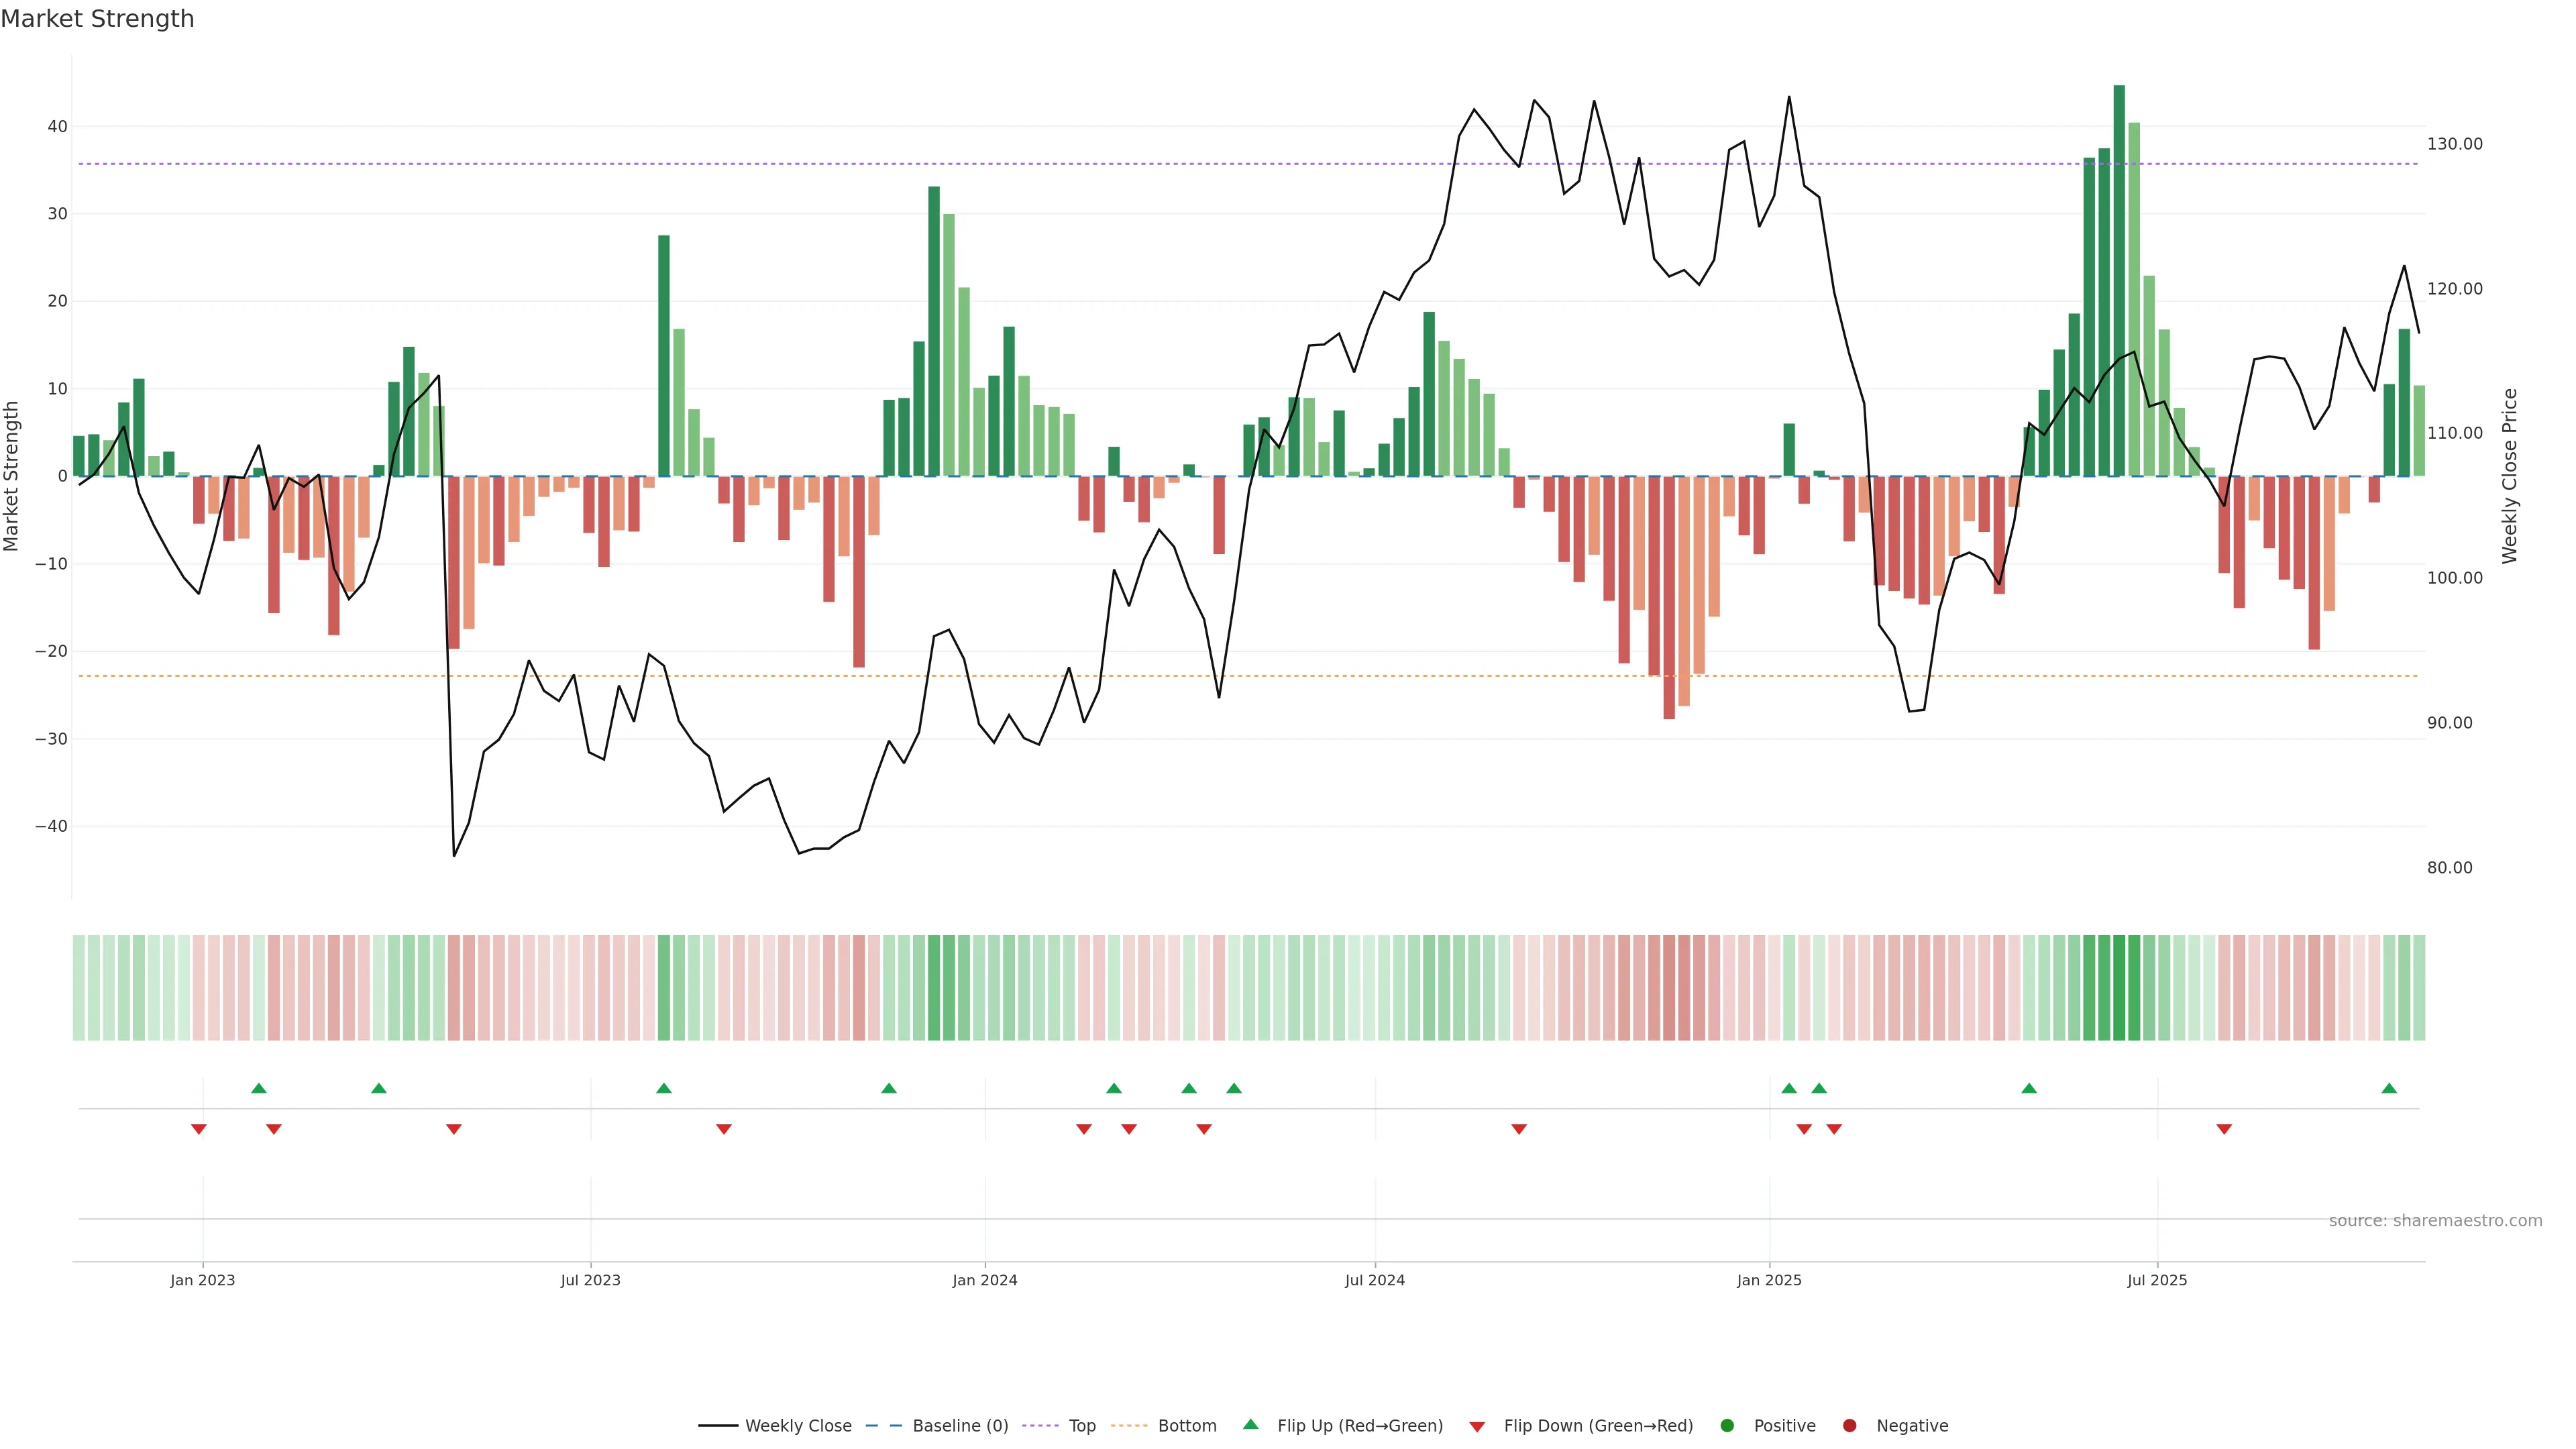
Task: Click Negative red circle legend icon
Action: (x=1849, y=1426)
